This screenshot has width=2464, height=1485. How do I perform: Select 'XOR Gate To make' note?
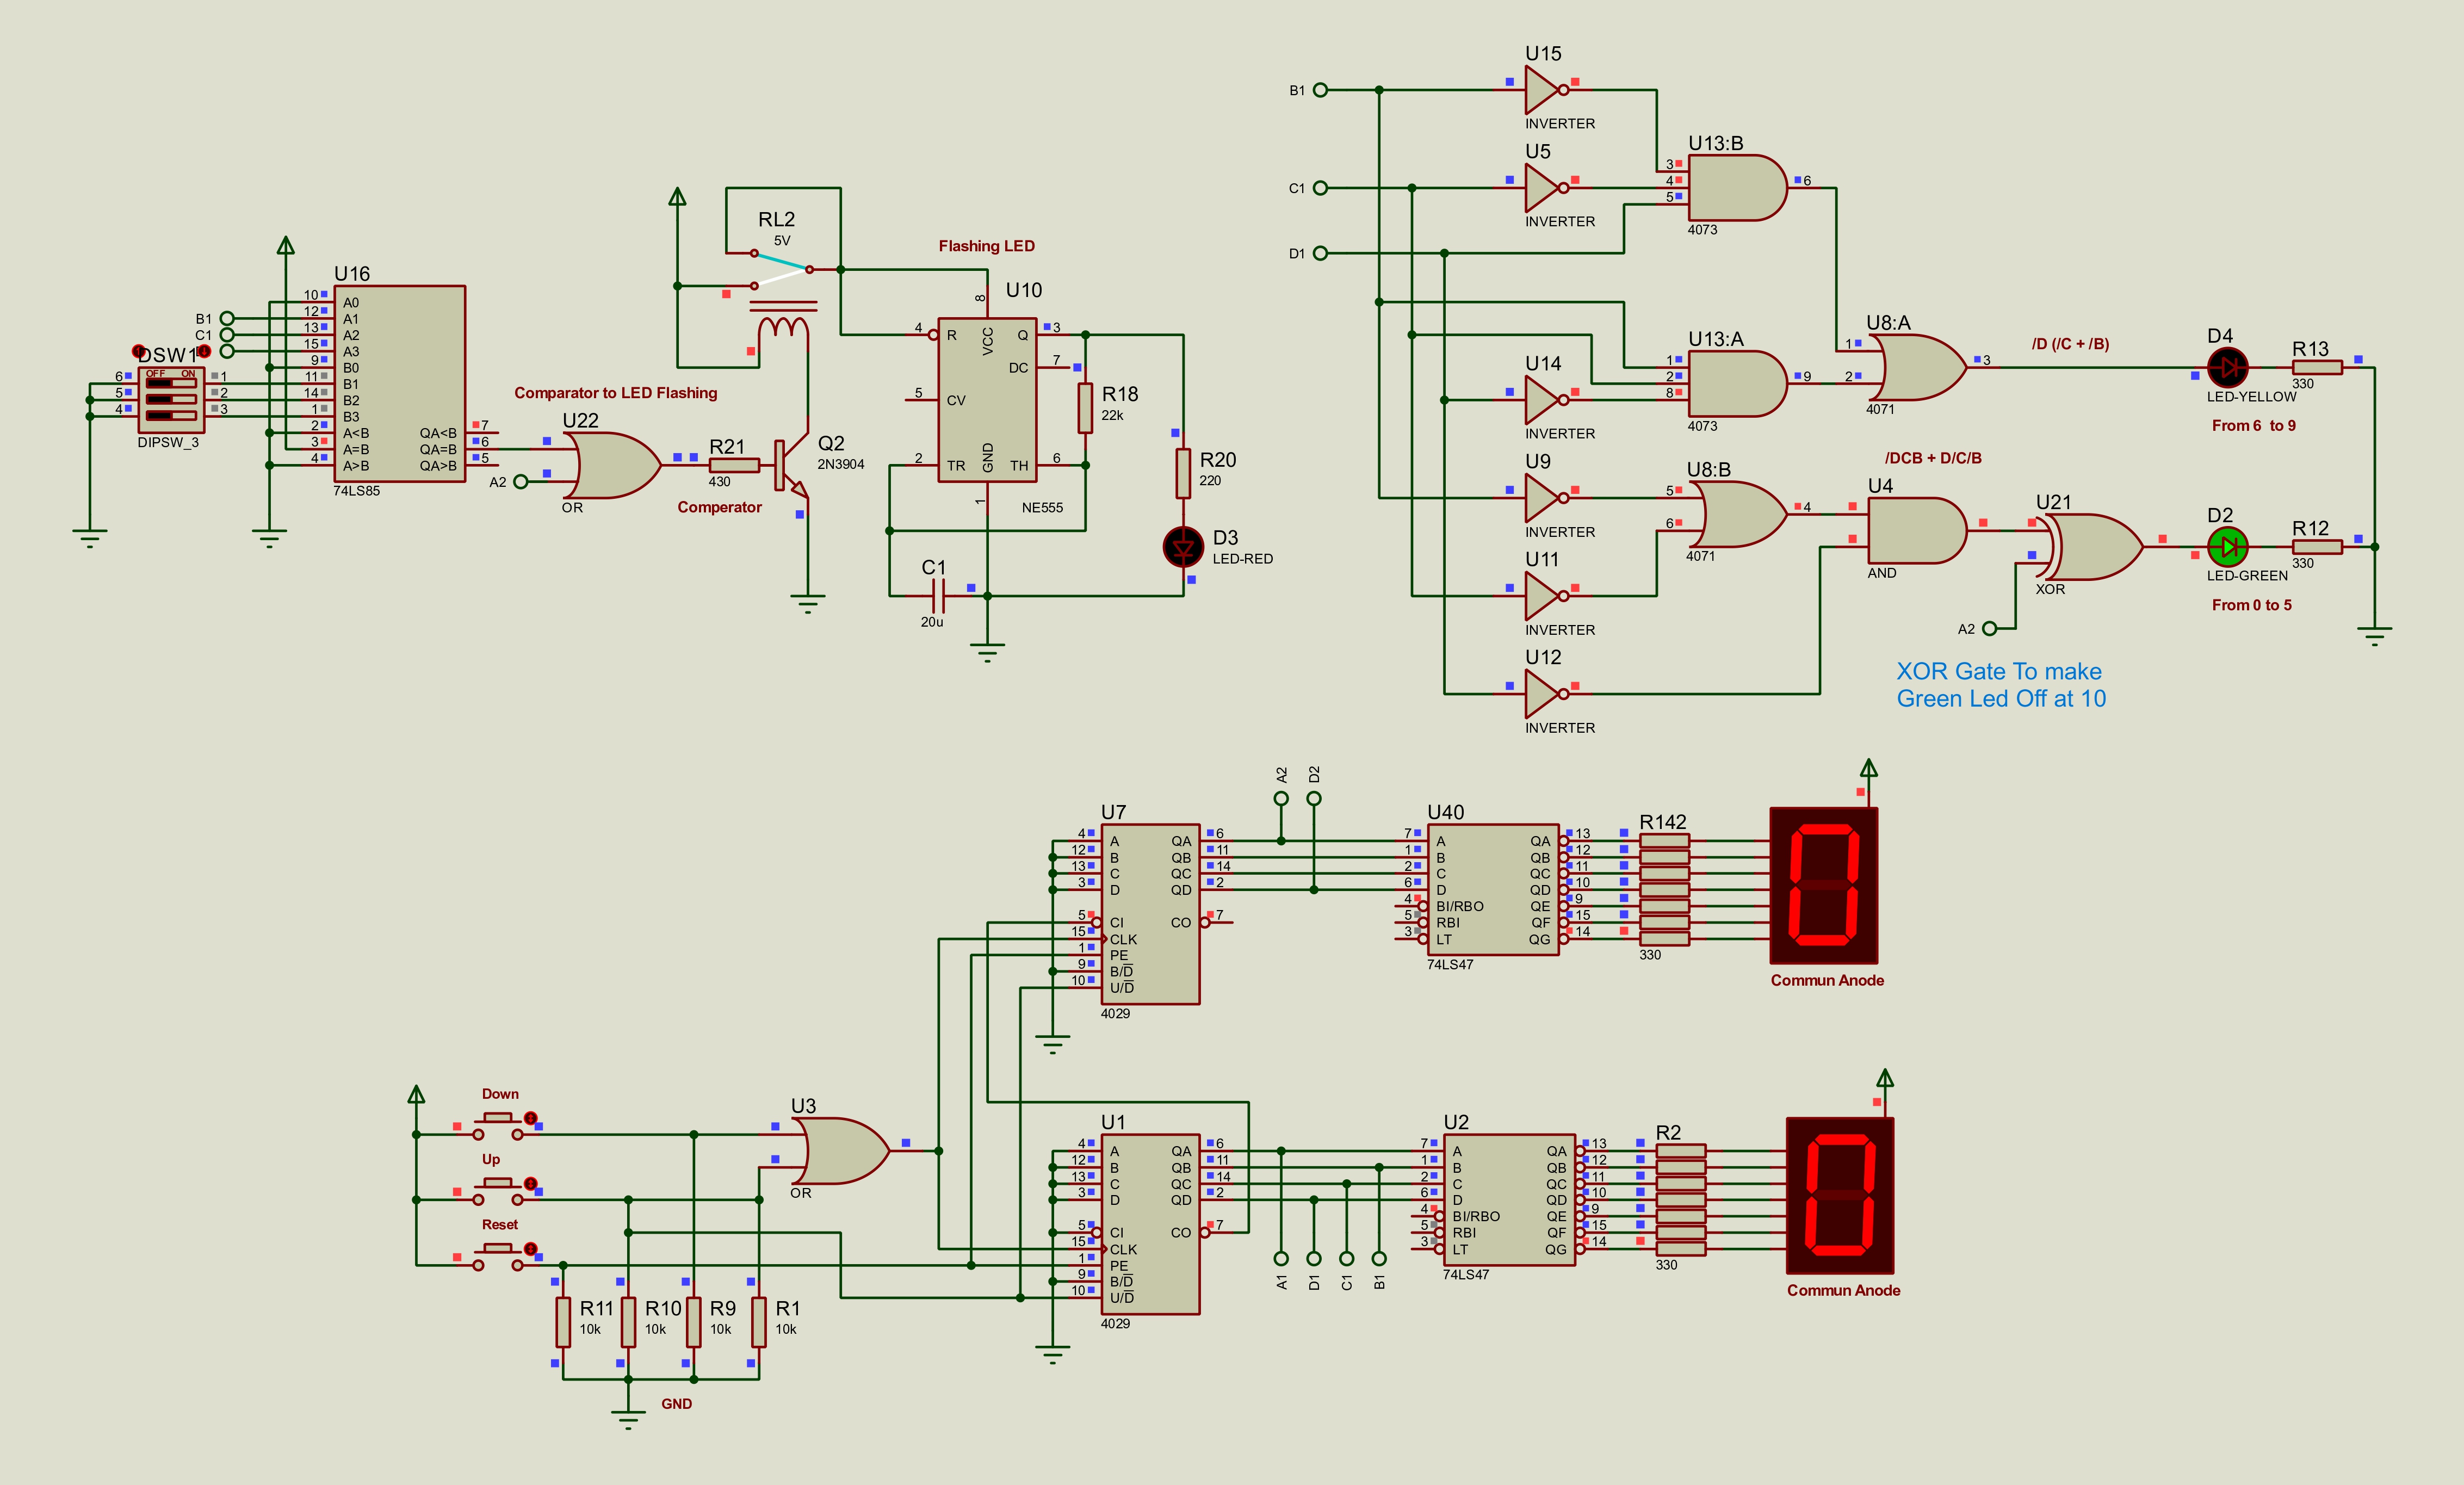(1999, 671)
